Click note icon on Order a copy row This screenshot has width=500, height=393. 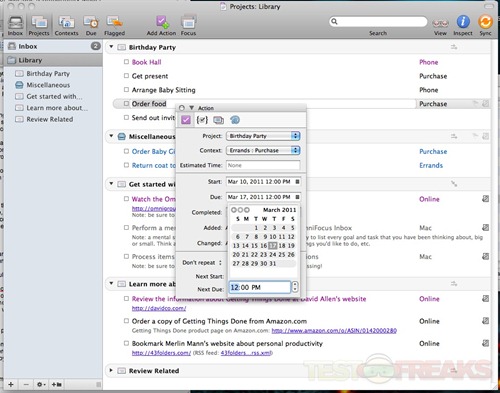[x=485, y=321]
